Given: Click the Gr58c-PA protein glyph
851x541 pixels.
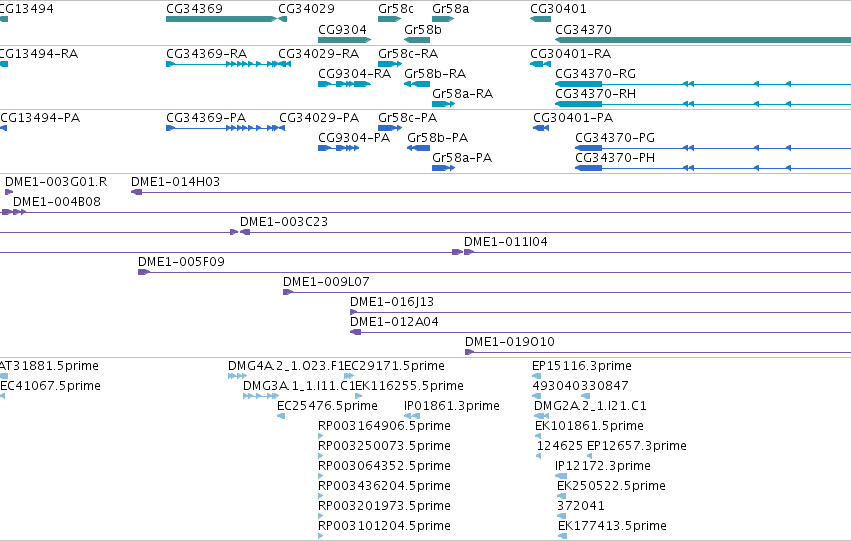Looking at the screenshot, I should point(390,128).
